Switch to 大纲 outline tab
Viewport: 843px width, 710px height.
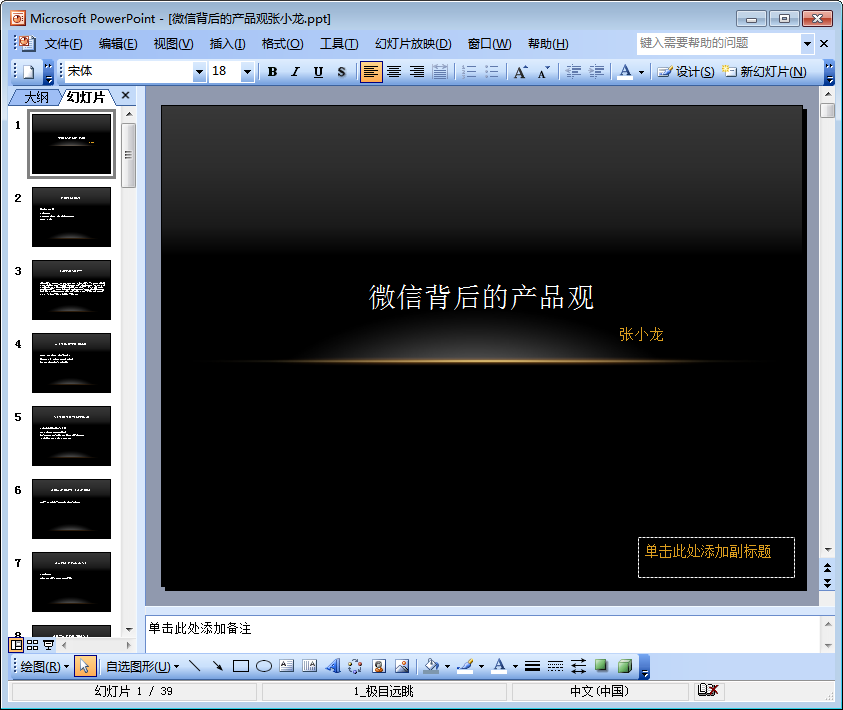[x=36, y=97]
